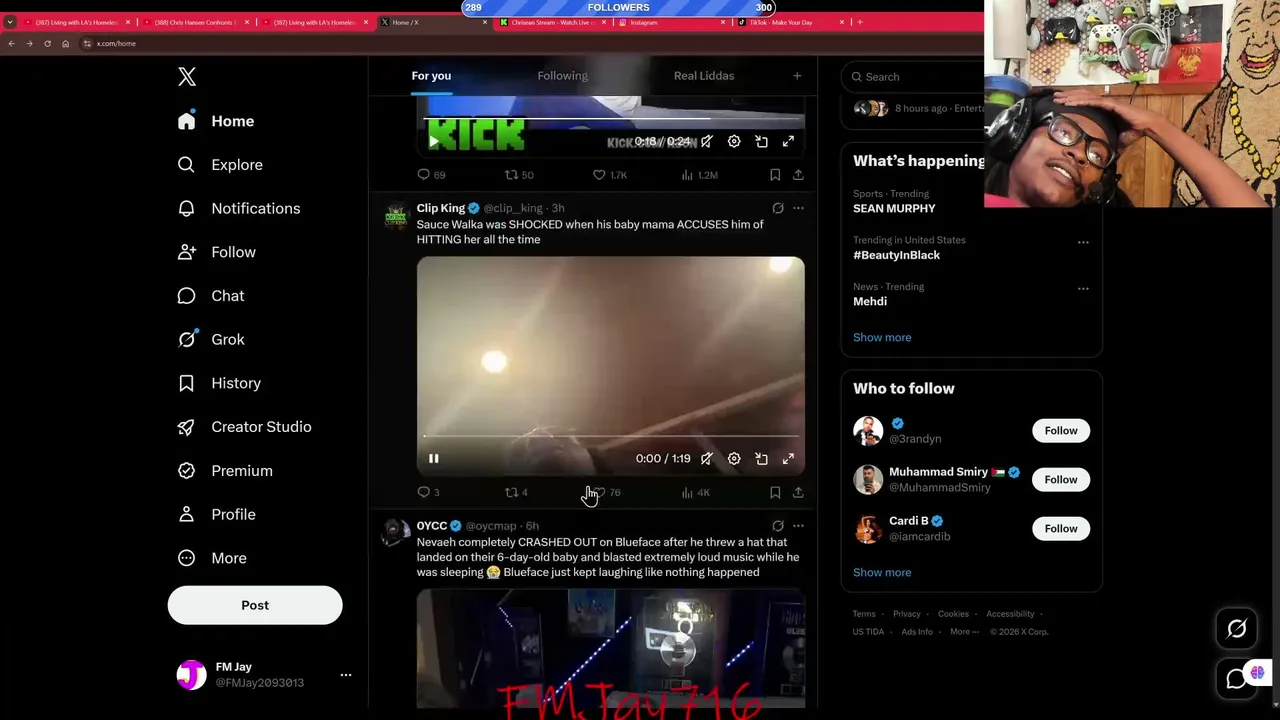This screenshot has width=1280, height=720.
Task: Open the browser tab search dropdown
Action: [10, 22]
